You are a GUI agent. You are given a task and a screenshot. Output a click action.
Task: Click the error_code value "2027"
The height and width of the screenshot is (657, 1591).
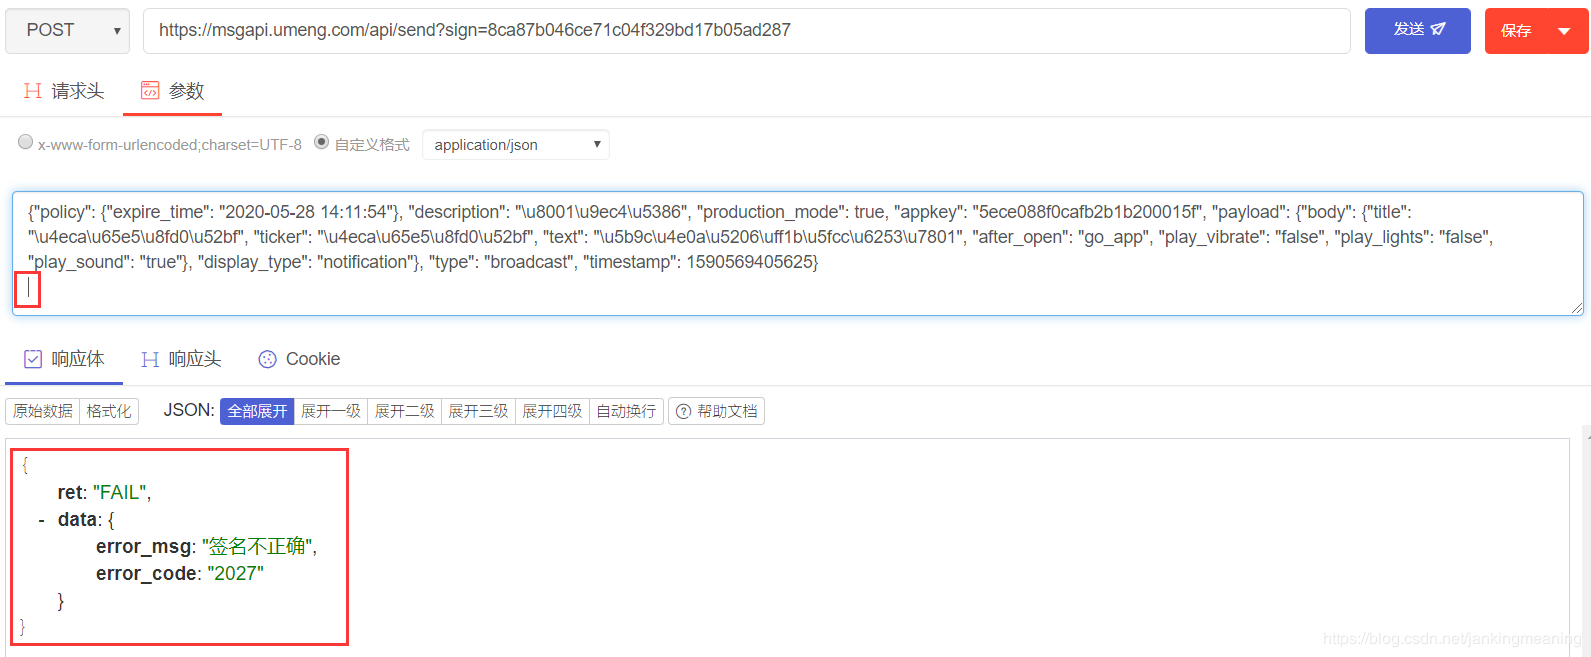pyautogui.click(x=236, y=574)
